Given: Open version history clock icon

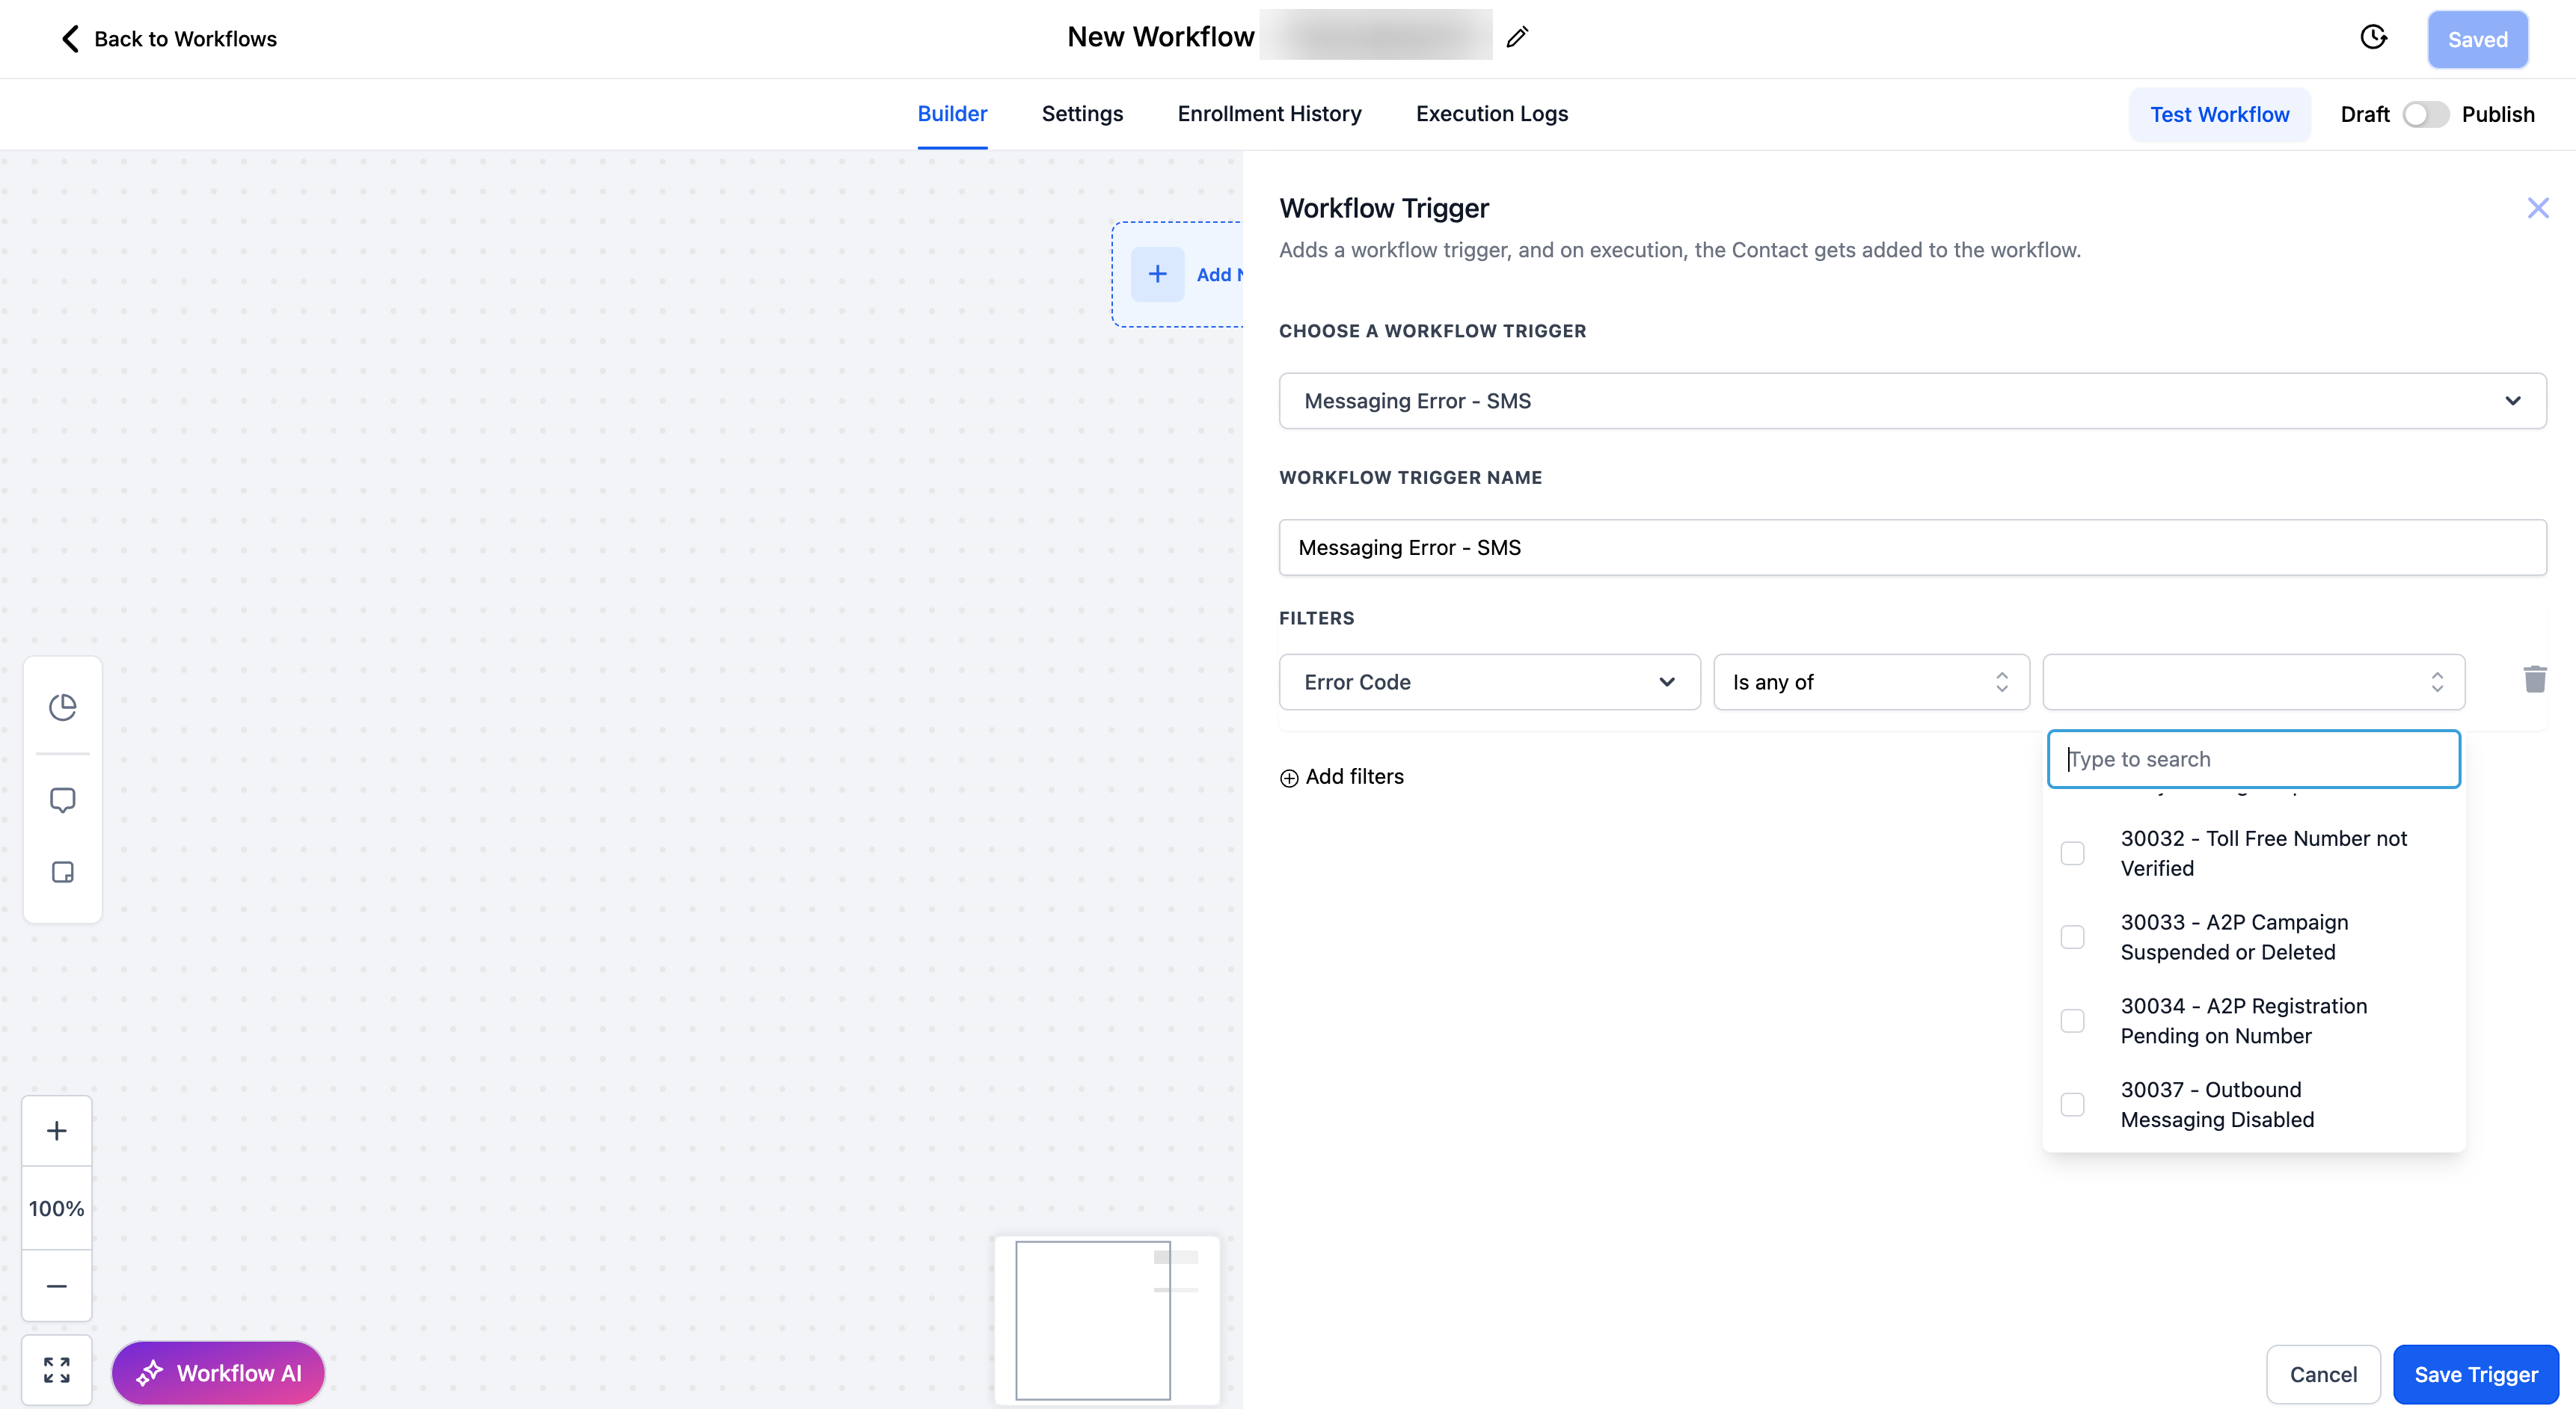Looking at the screenshot, I should pos(2373,38).
